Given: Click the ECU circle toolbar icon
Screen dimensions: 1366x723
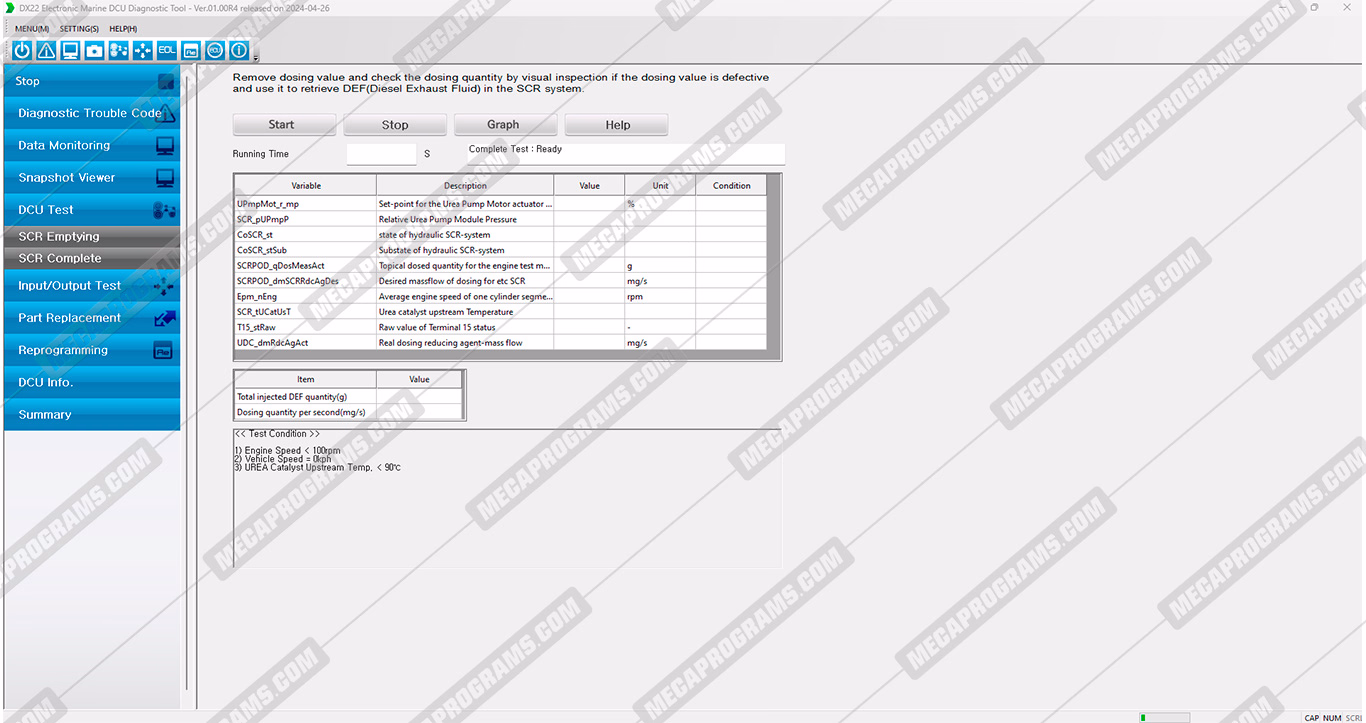Looking at the screenshot, I should pyautogui.click(x=214, y=50).
